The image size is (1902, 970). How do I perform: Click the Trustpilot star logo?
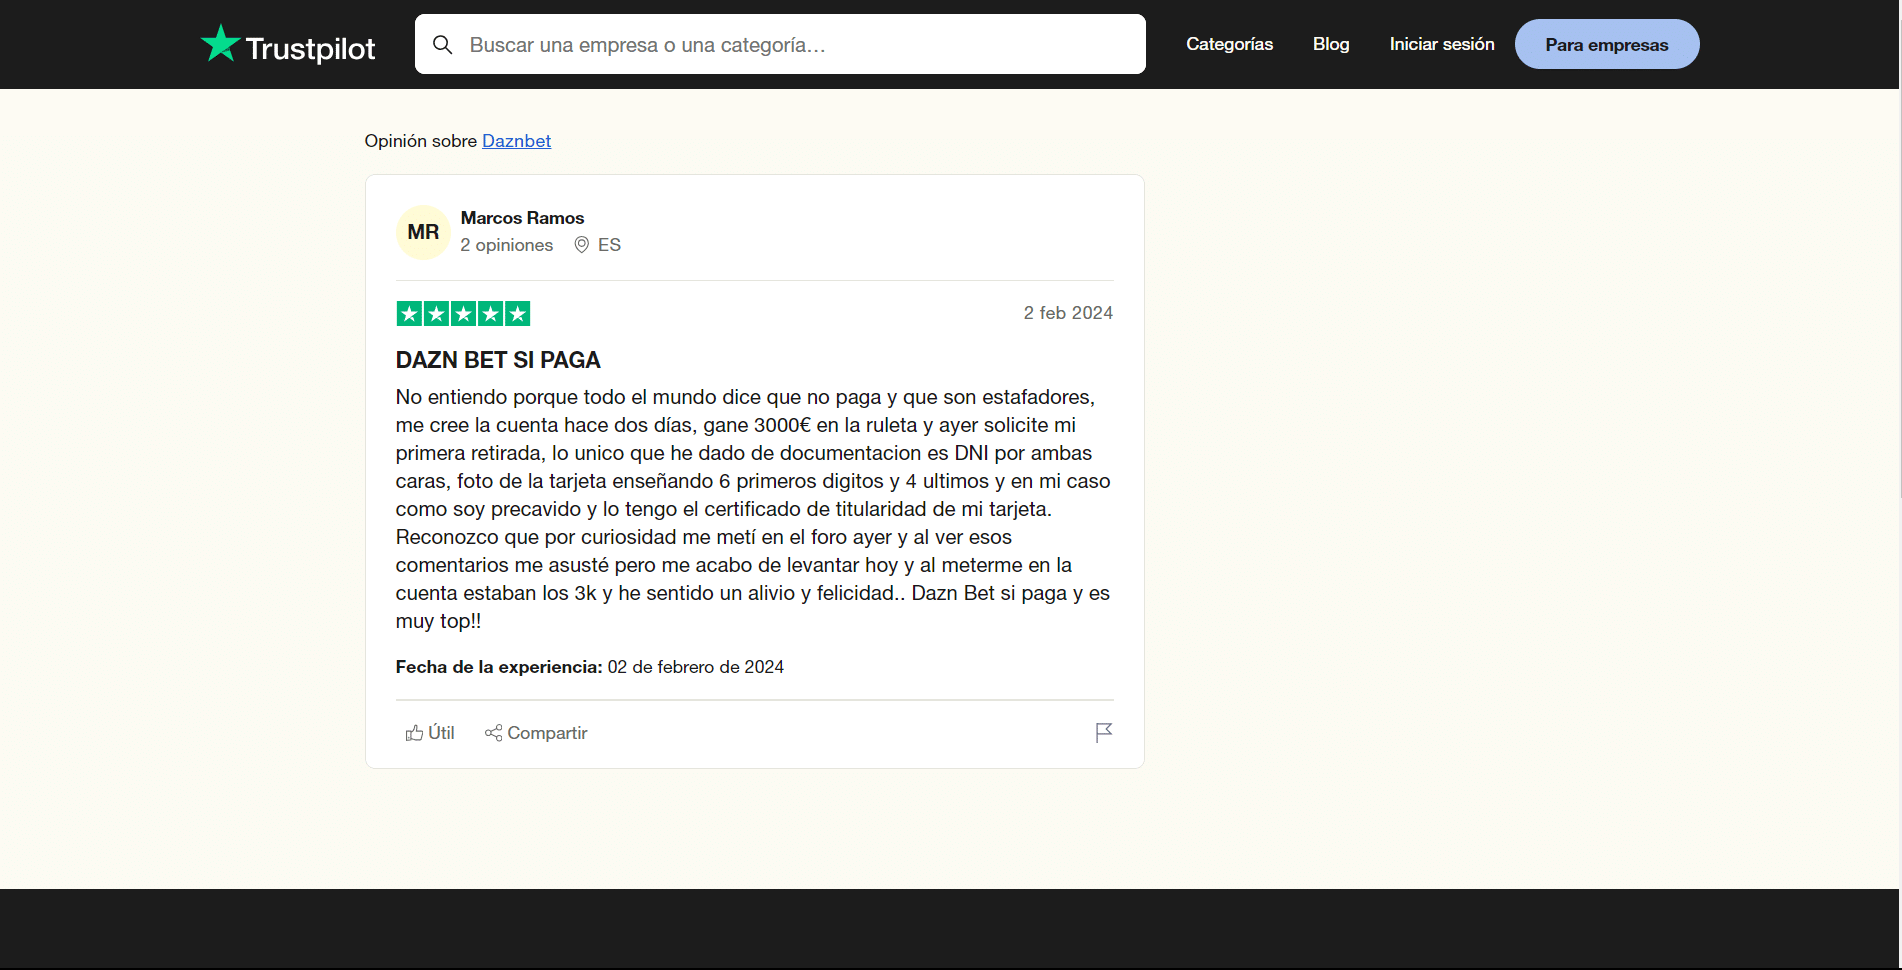coord(219,42)
